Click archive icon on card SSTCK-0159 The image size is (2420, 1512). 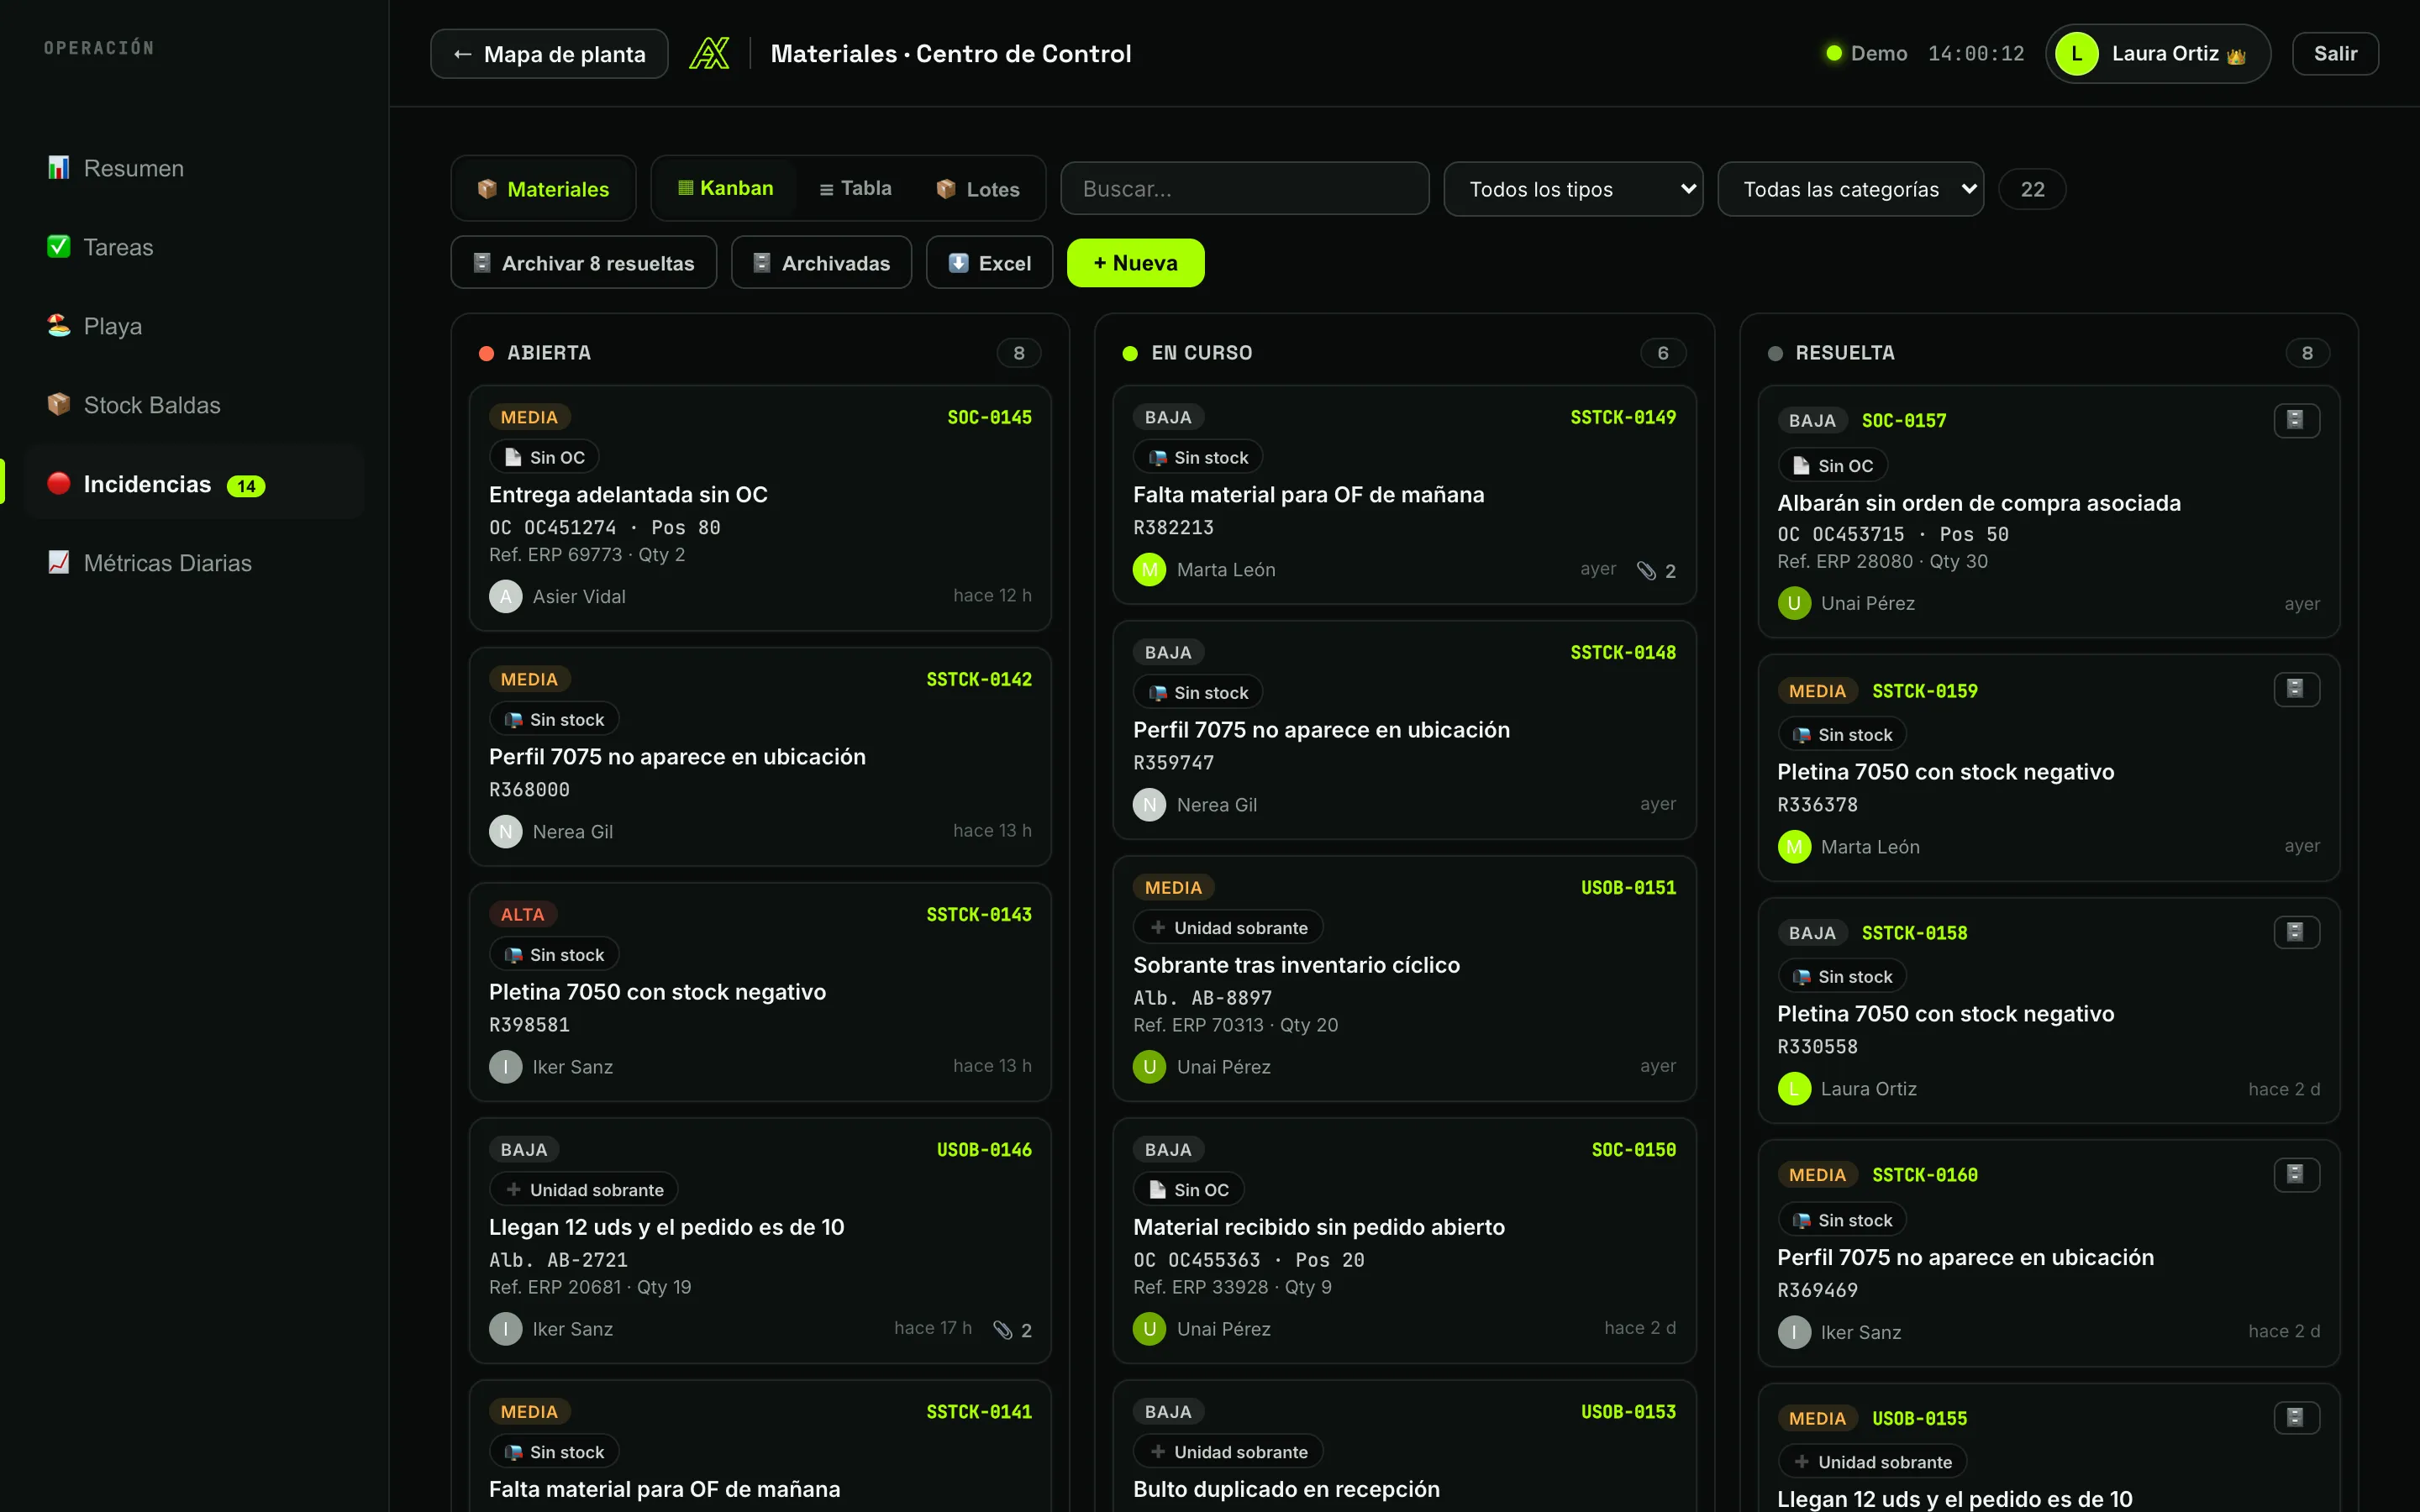coord(2296,689)
